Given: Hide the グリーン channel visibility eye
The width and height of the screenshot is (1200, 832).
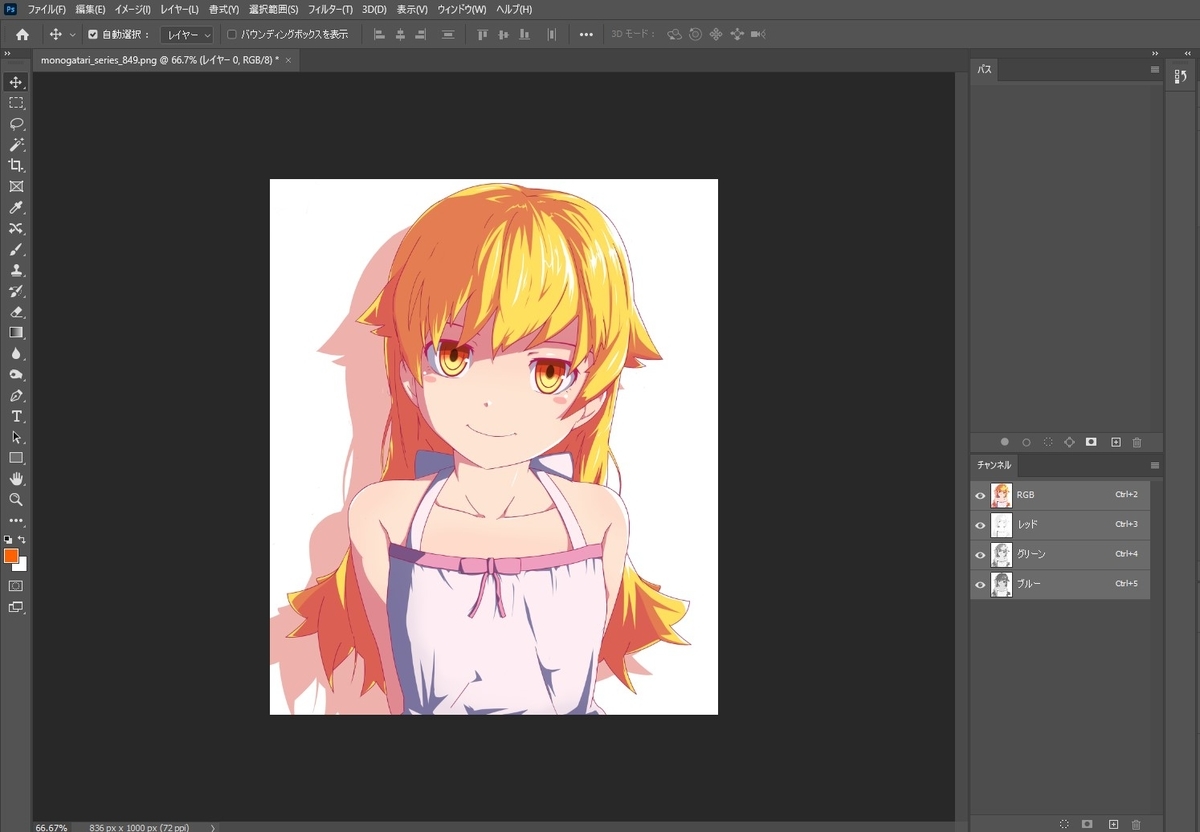Looking at the screenshot, I should pyautogui.click(x=980, y=554).
